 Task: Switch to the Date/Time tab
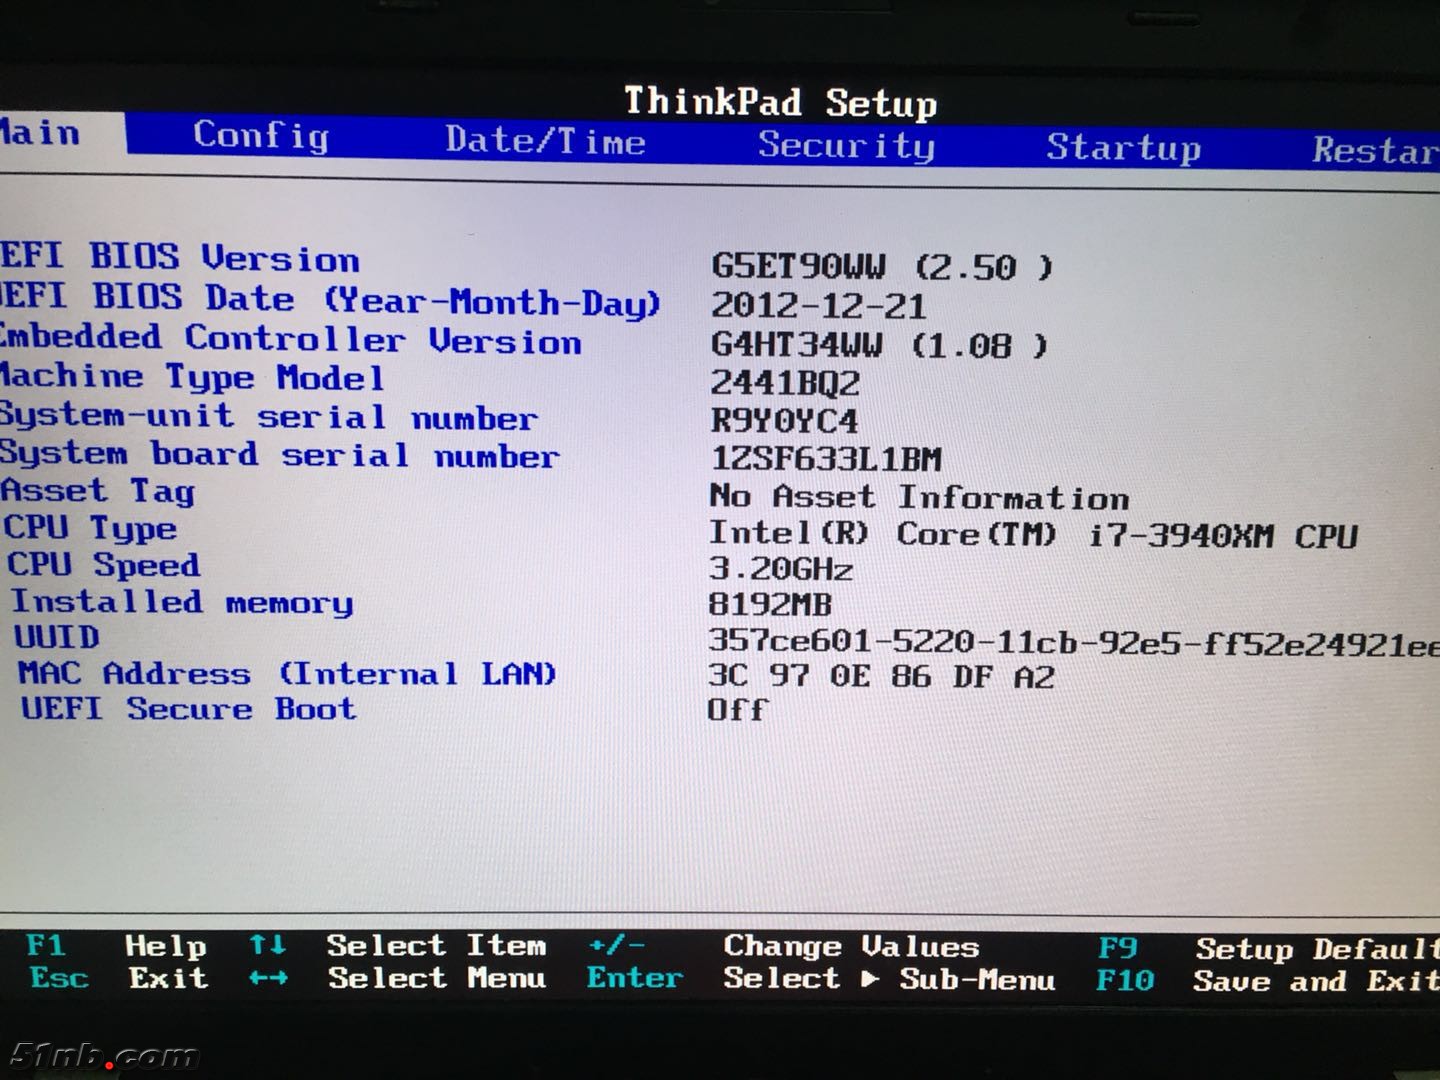coord(545,141)
